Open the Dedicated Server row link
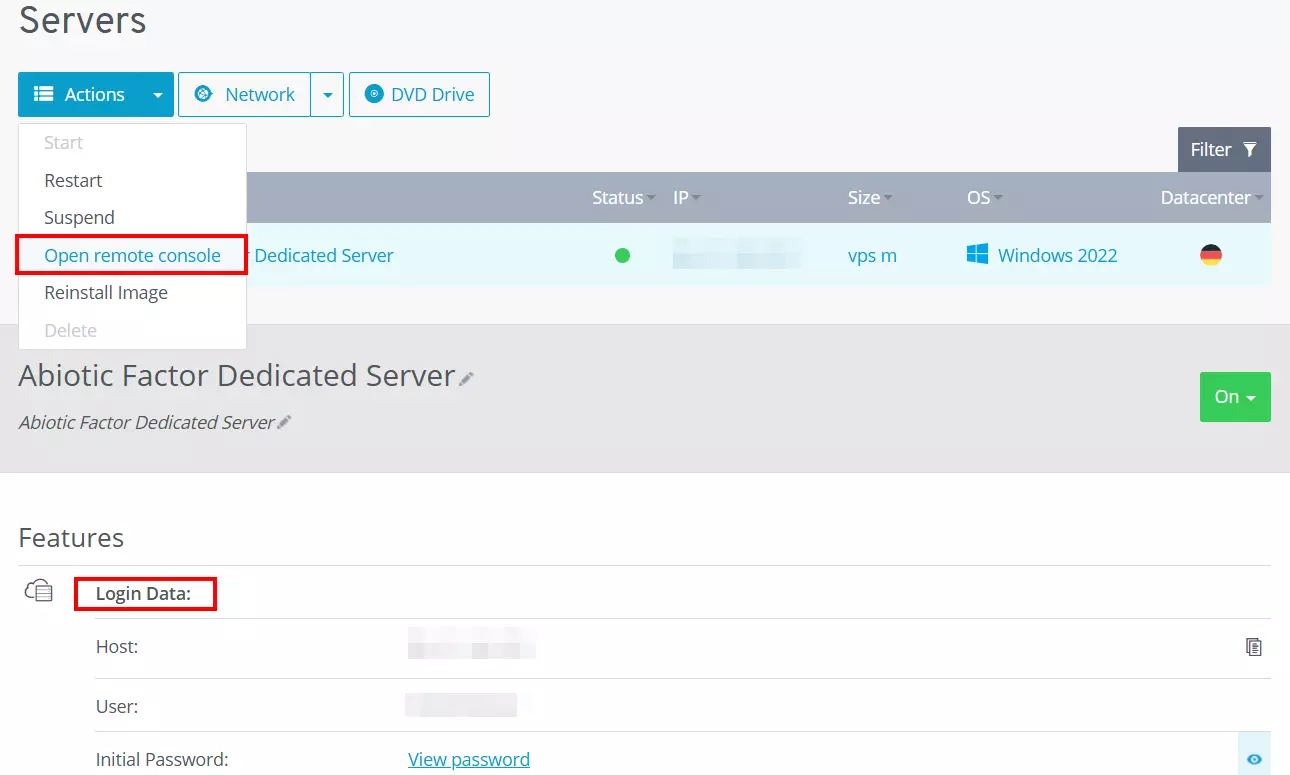 [x=323, y=255]
